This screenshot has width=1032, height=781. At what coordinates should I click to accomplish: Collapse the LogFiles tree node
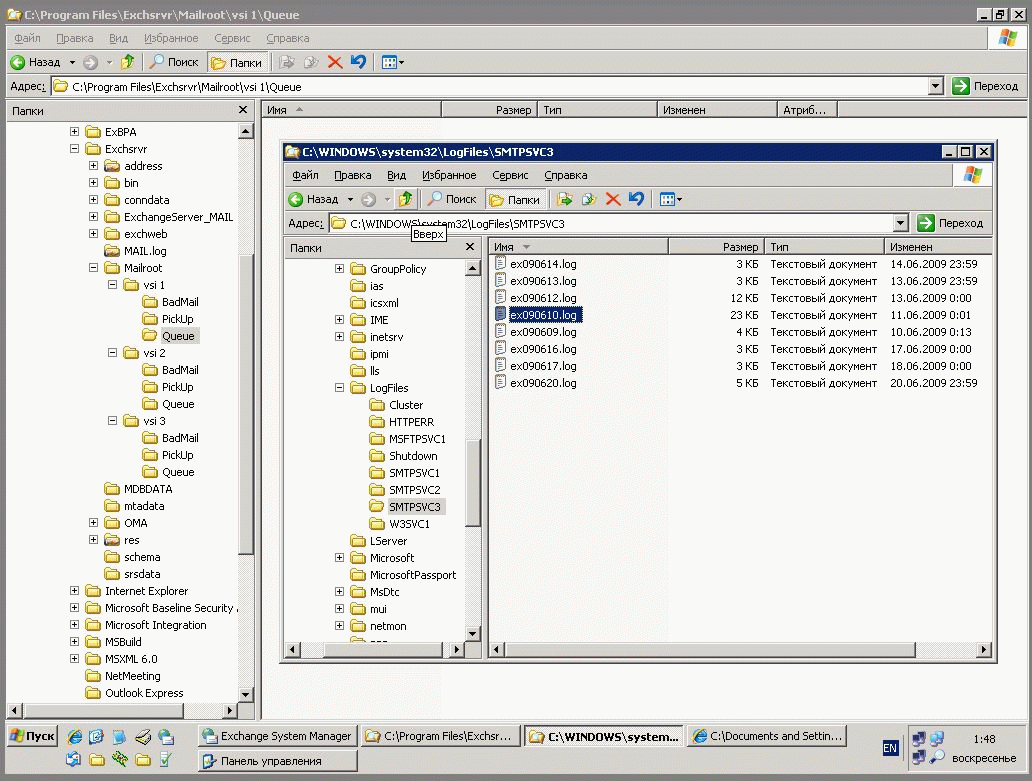(x=339, y=388)
